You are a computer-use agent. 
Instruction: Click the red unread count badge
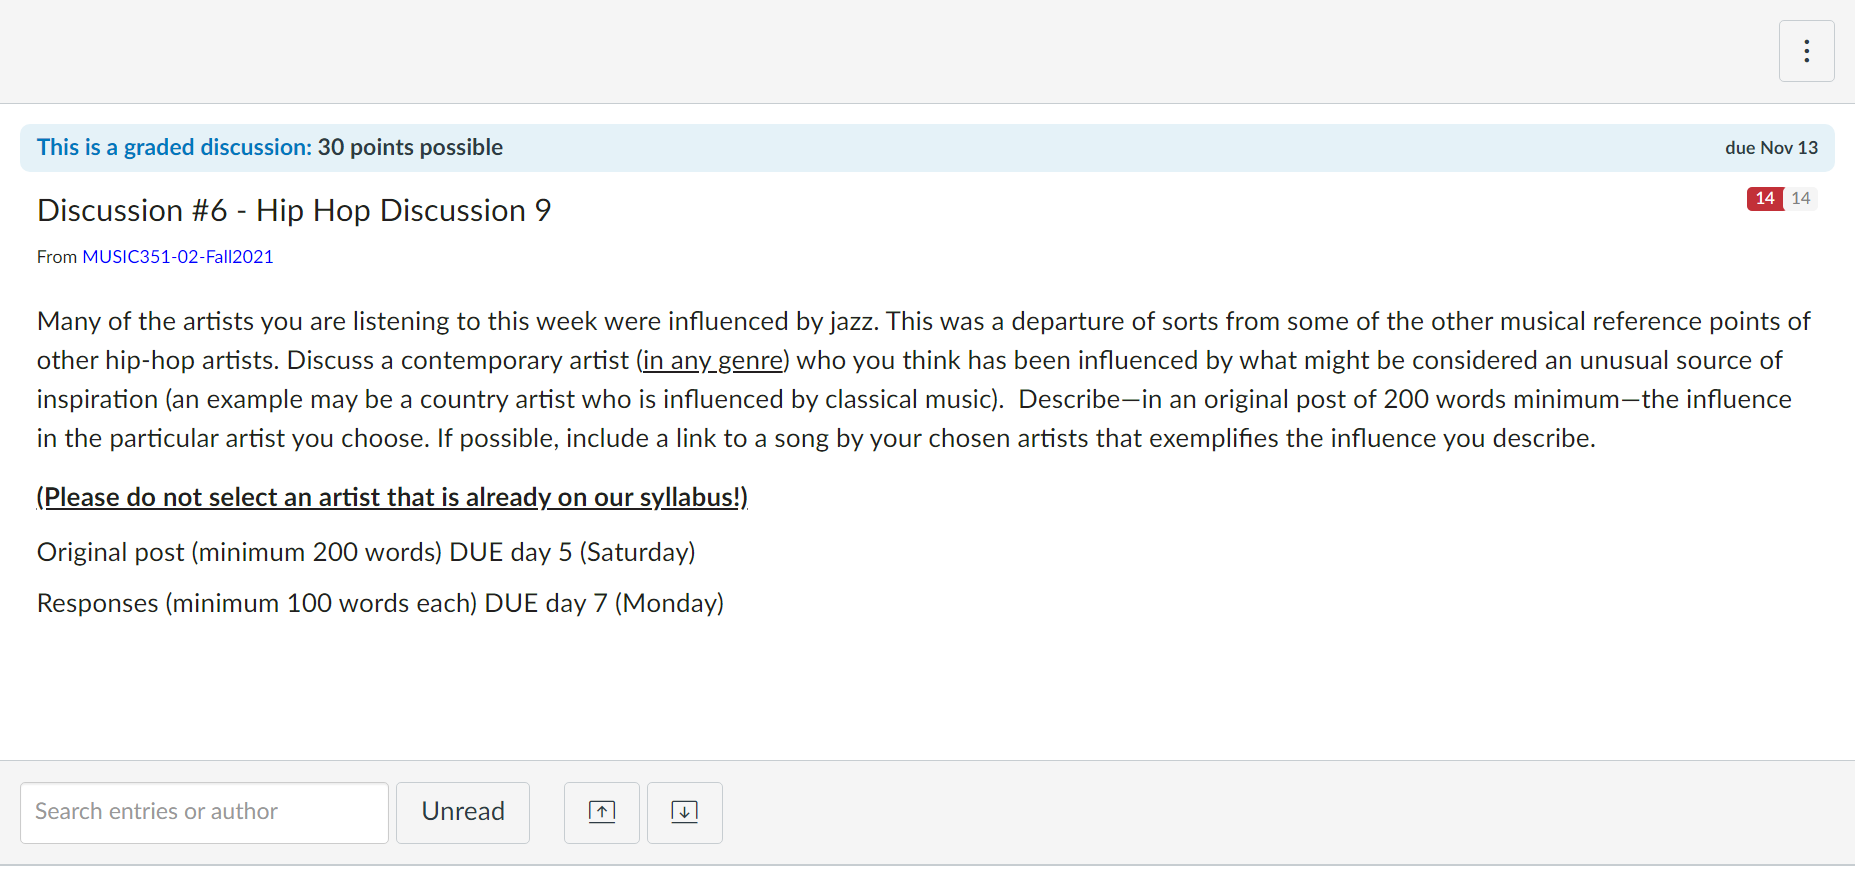coord(1764,198)
